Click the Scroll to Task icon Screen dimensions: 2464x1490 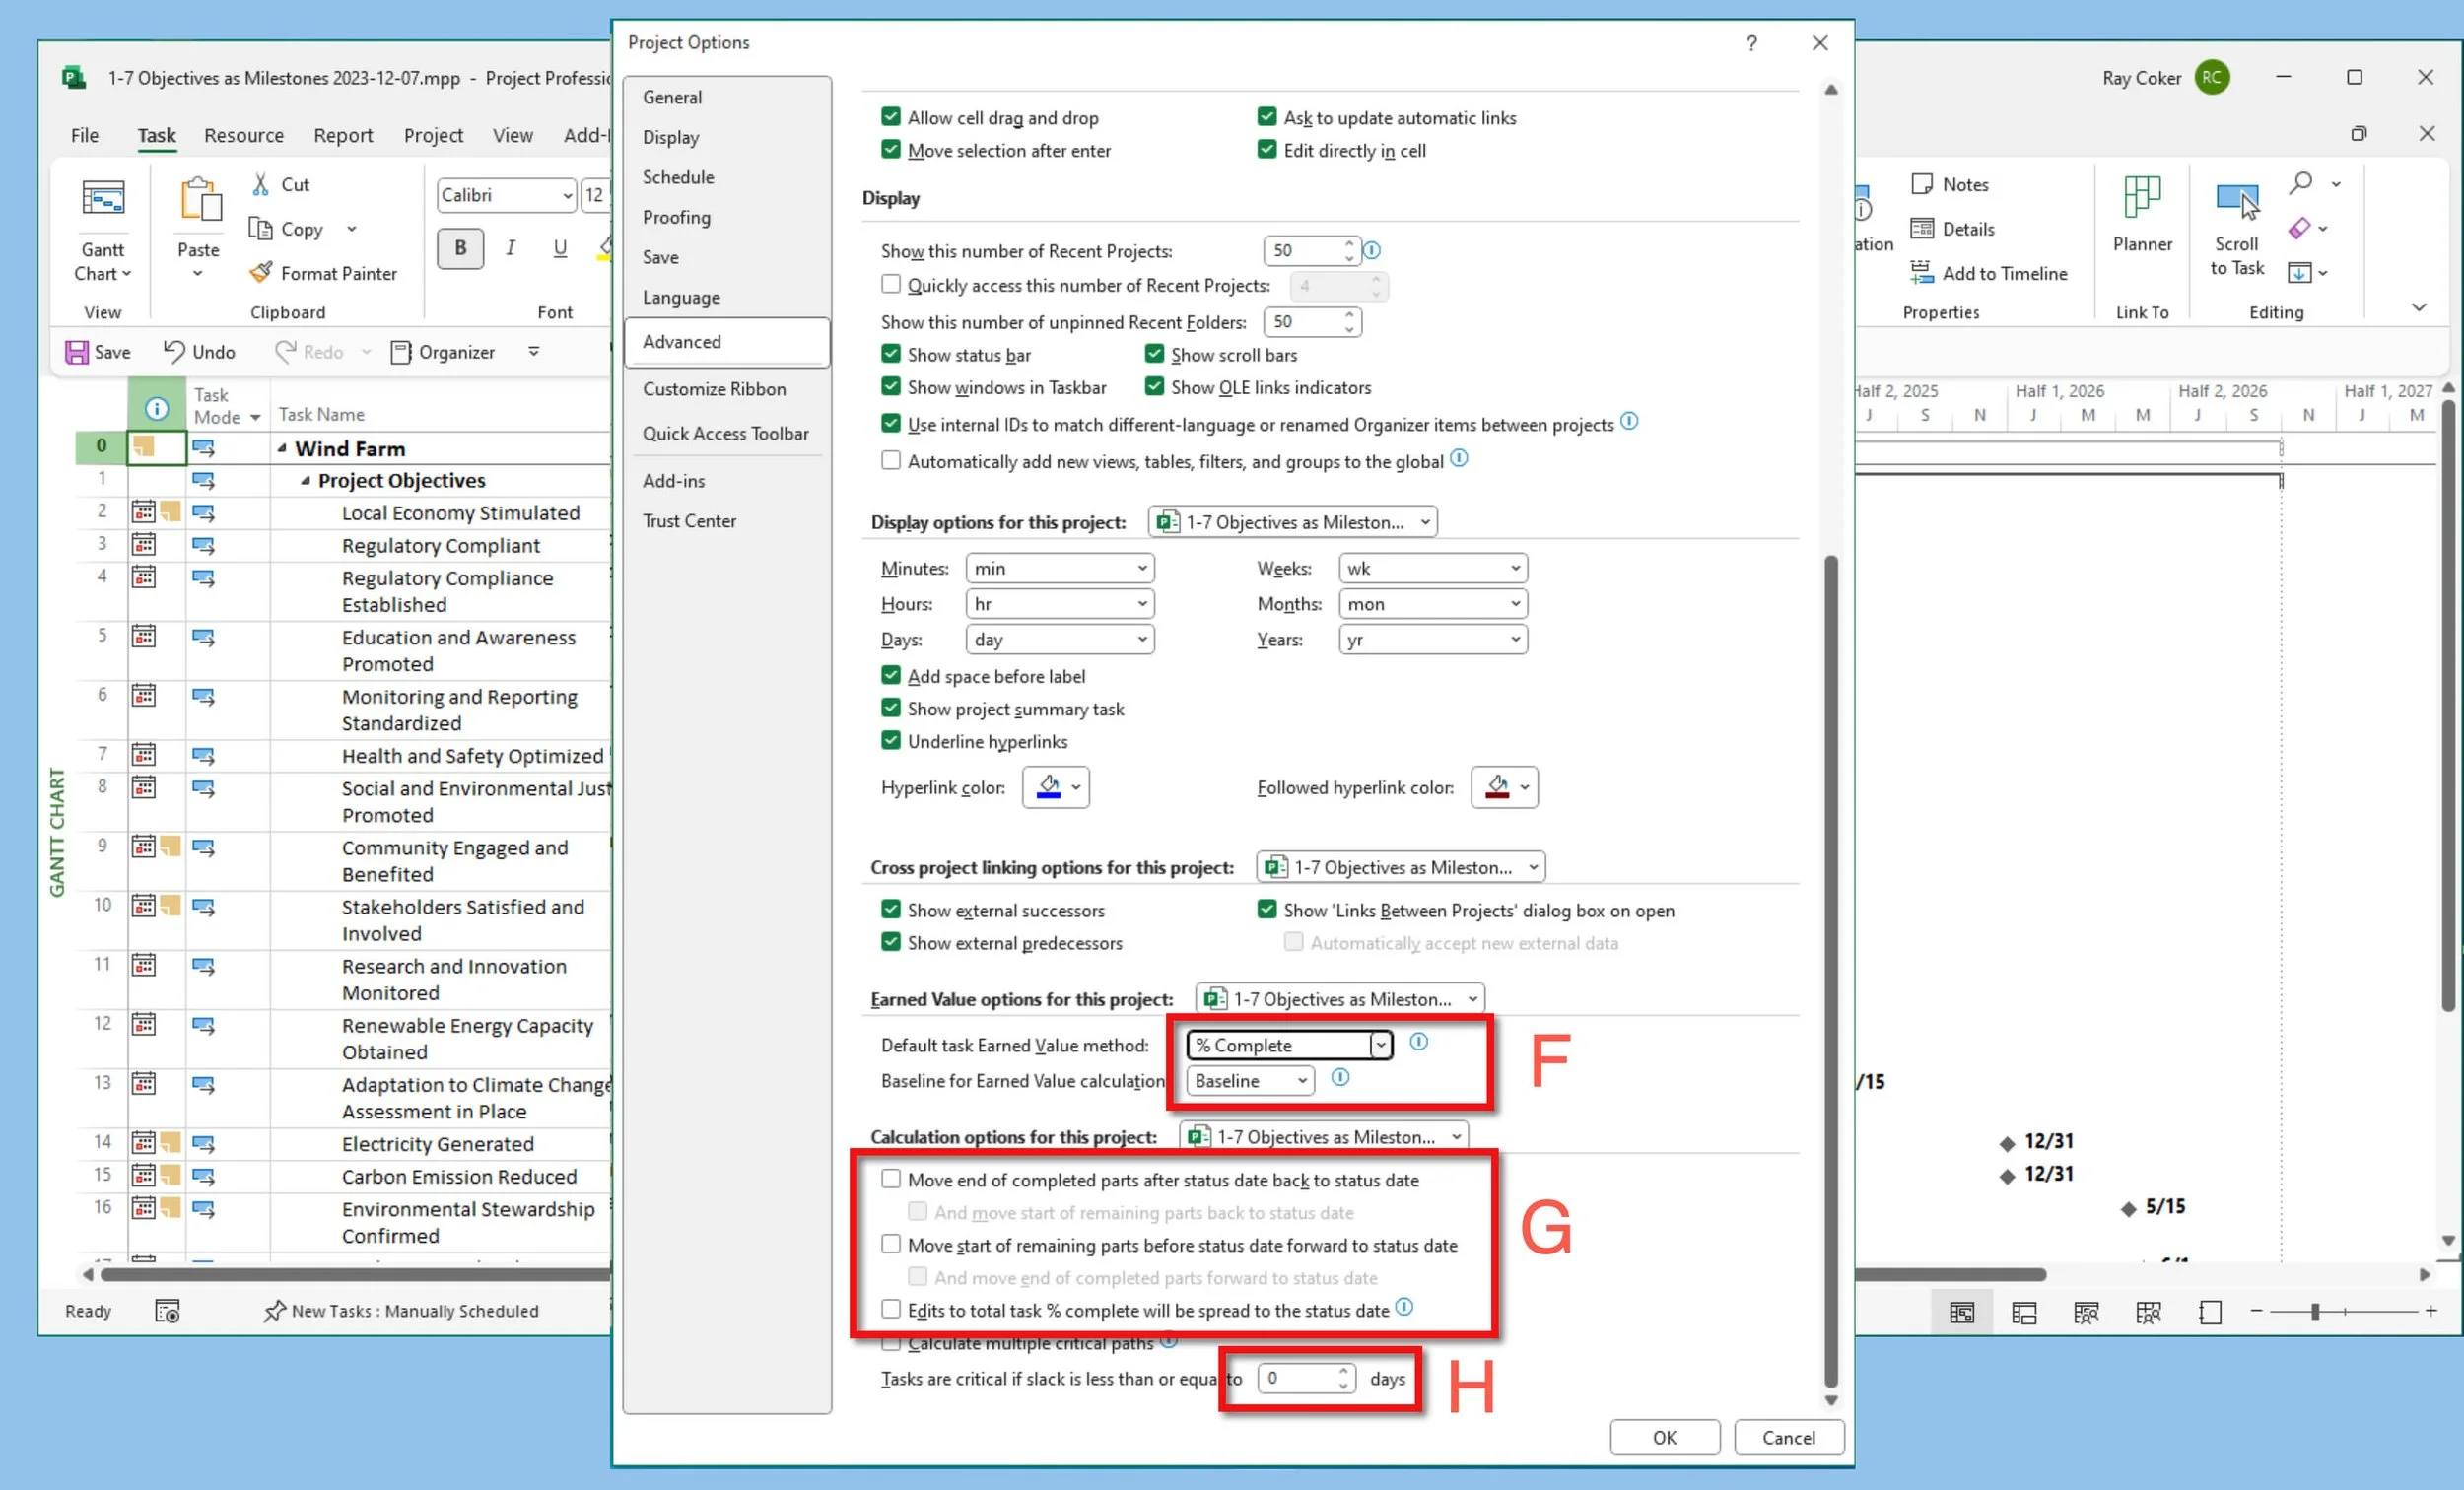[2237, 201]
